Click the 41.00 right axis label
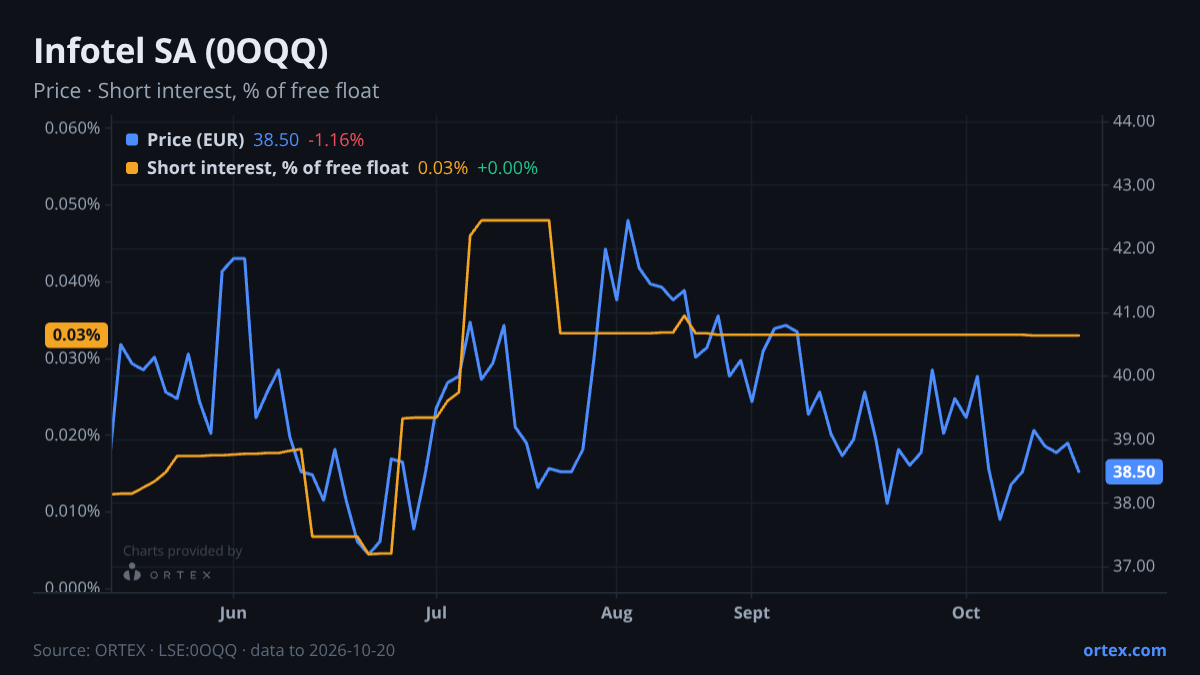This screenshot has width=1200, height=675. [x=1133, y=312]
